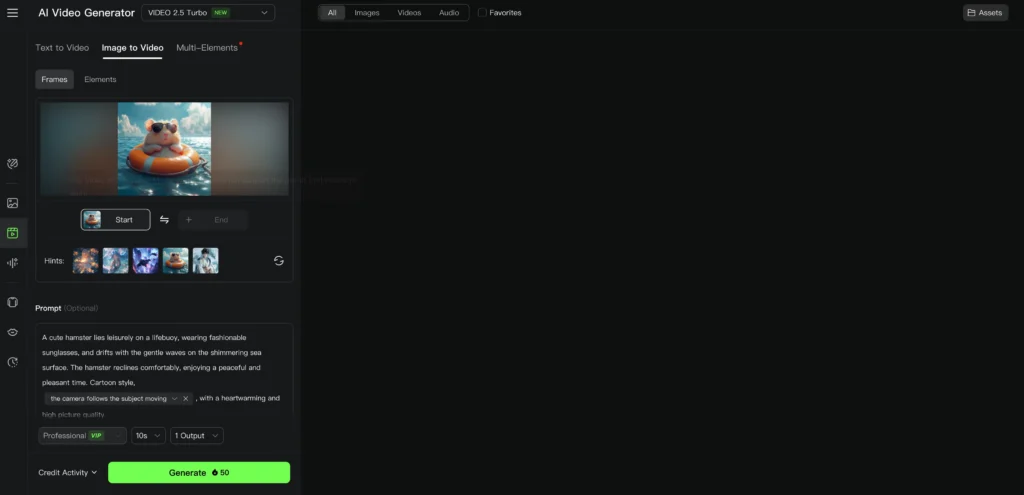Enable the Favorites checkbox
Image resolution: width=1024 pixels, height=495 pixels.
pos(483,13)
